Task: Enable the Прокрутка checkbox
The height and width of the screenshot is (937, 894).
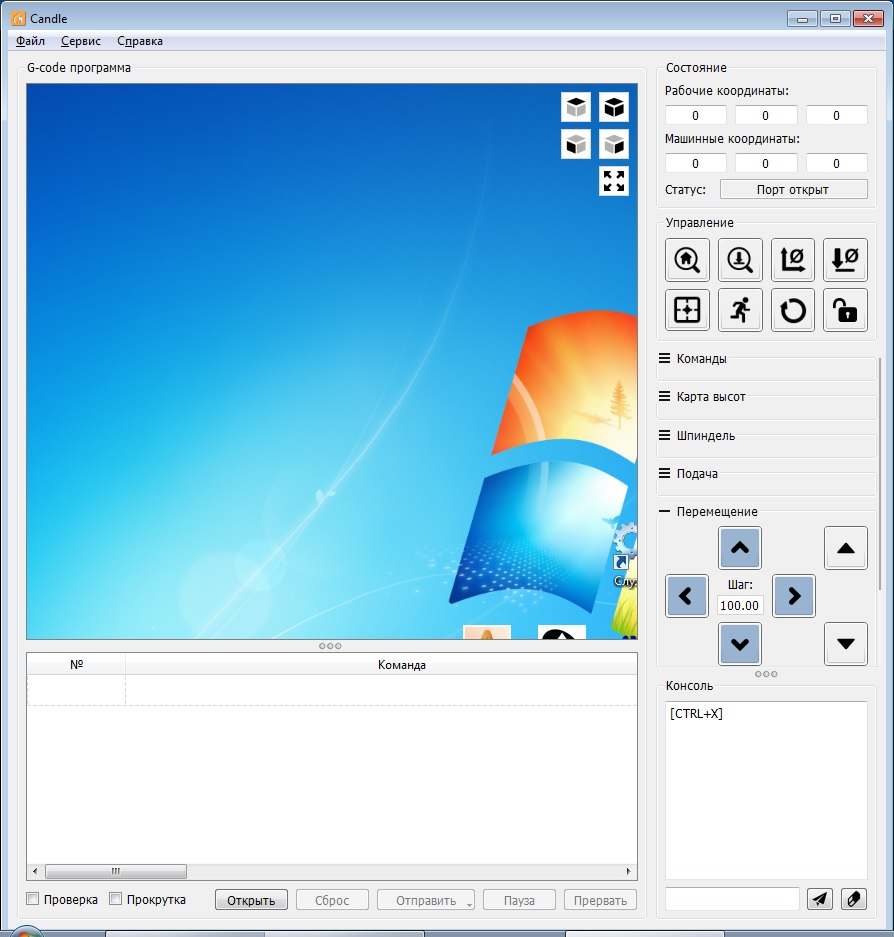Action: pos(115,899)
